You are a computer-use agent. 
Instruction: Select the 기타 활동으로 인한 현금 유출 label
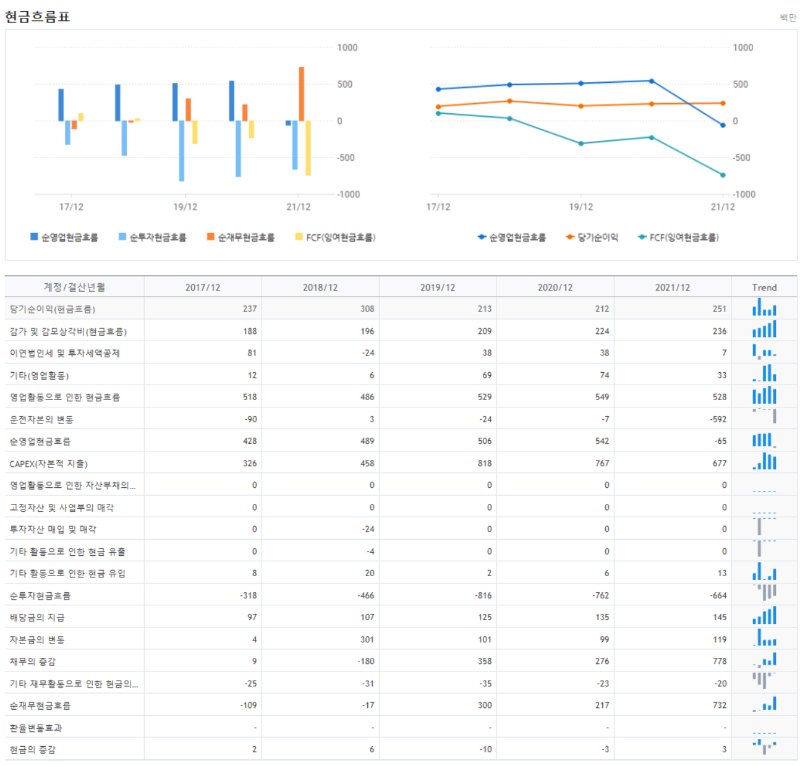click(x=67, y=552)
